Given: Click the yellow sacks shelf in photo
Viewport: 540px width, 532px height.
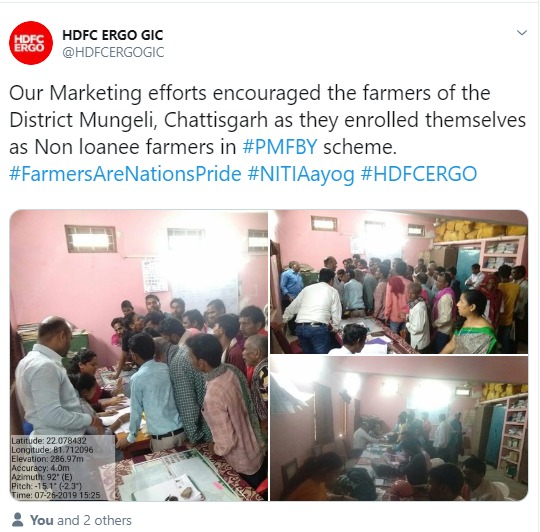Looking at the screenshot, I should click(480, 230).
